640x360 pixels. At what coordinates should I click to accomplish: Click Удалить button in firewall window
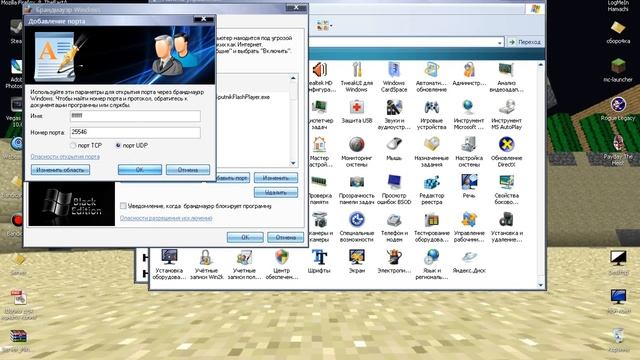pyautogui.click(x=276, y=192)
